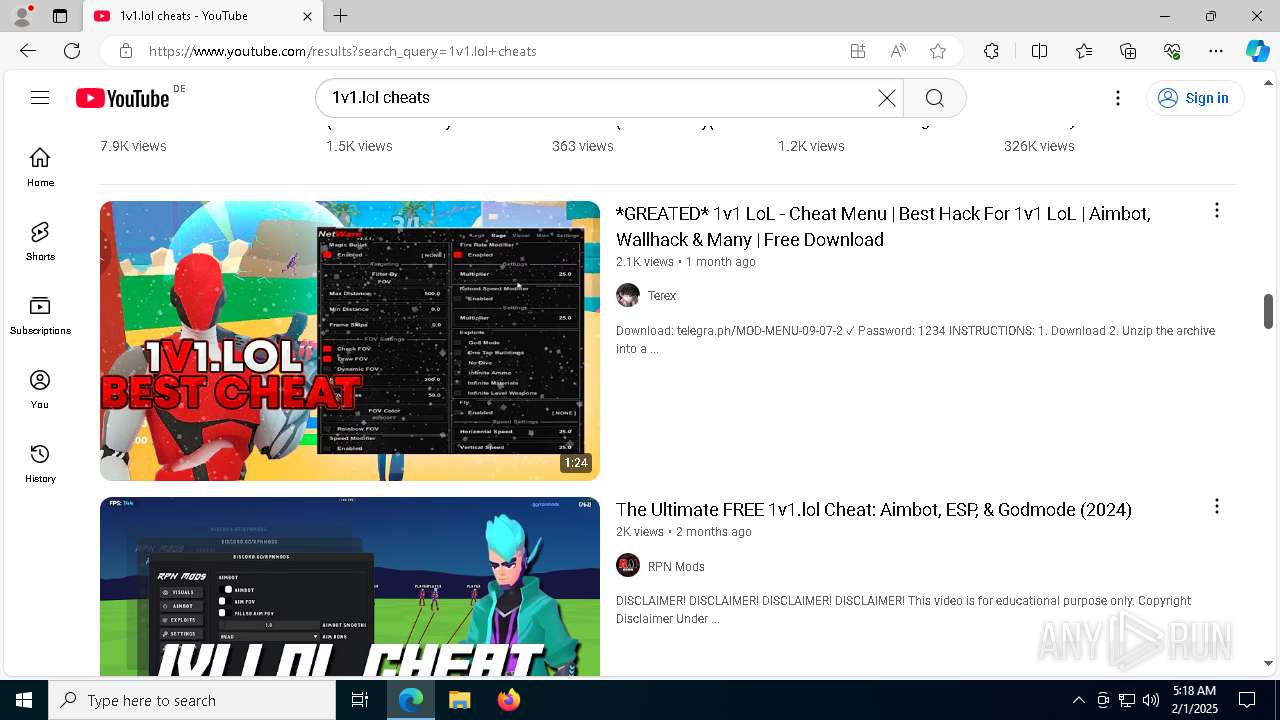Screen dimensions: 1280x720
Task: Click the page vertical scrollbar thumb
Action: click(x=1268, y=311)
